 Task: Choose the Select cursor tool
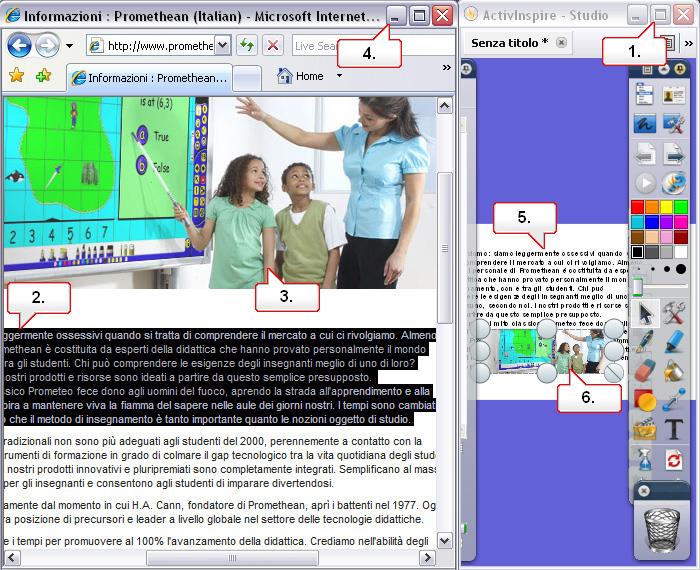pos(645,313)
